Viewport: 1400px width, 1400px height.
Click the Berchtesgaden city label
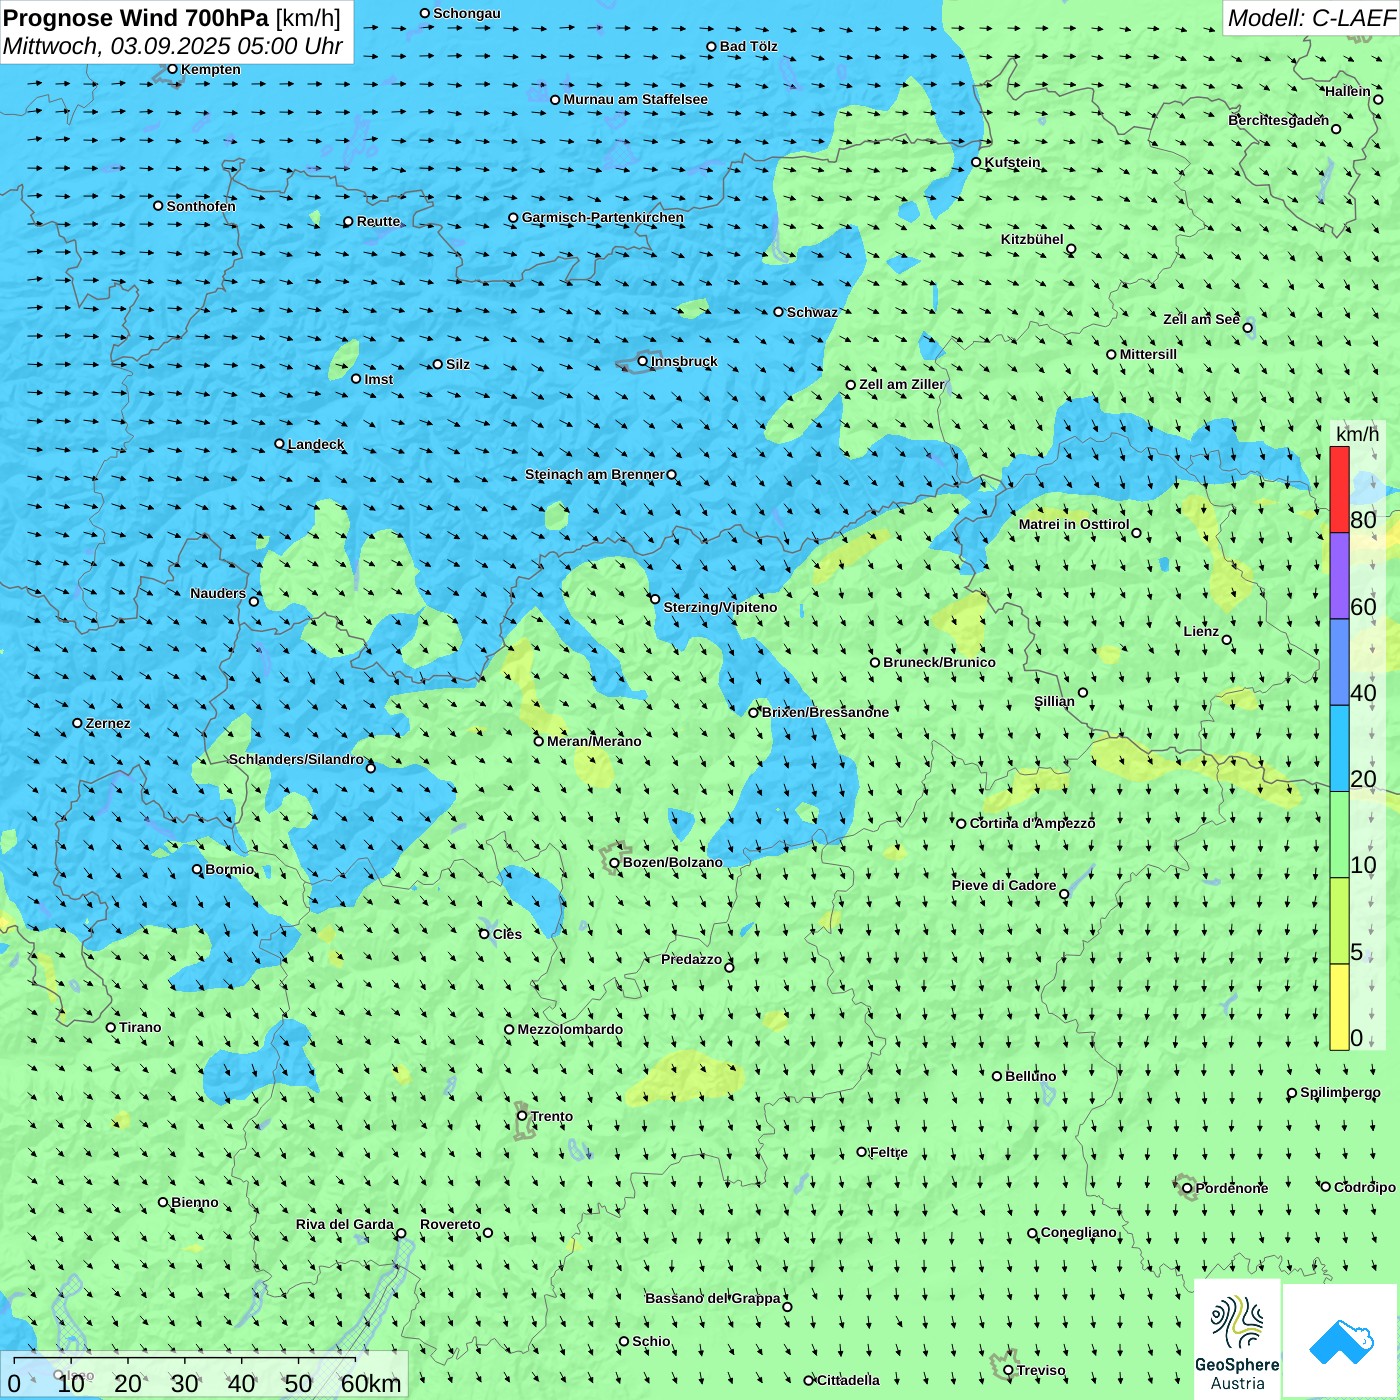pyautogui.click(x=1279, y=120)
